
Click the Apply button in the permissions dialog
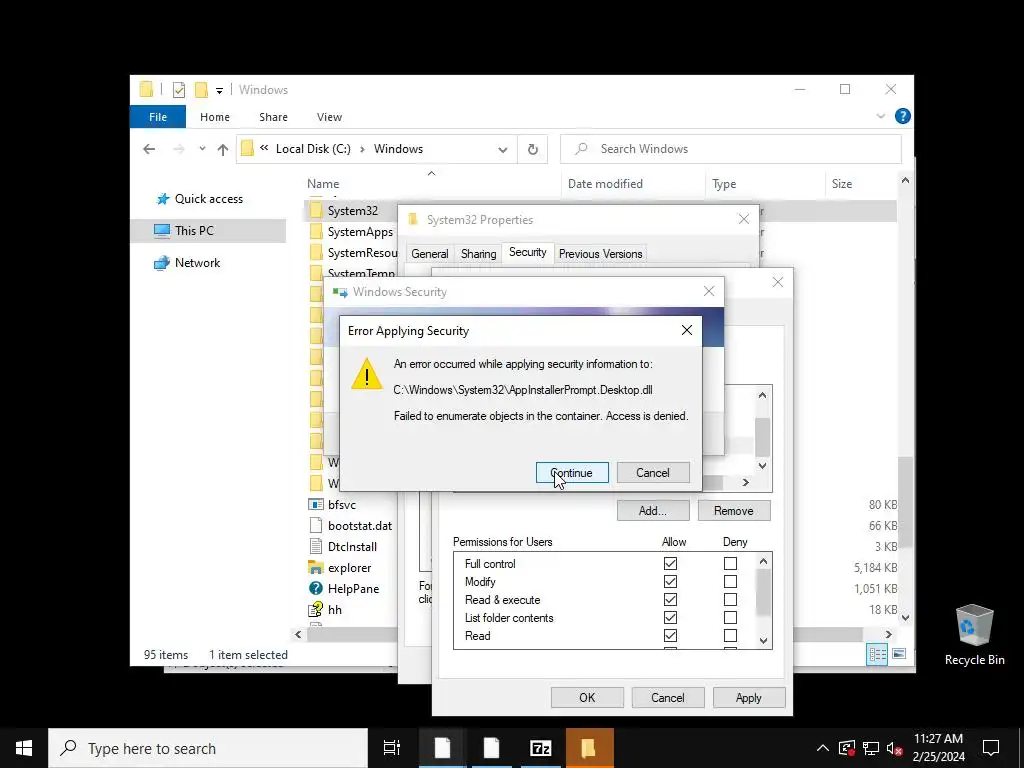748,697
